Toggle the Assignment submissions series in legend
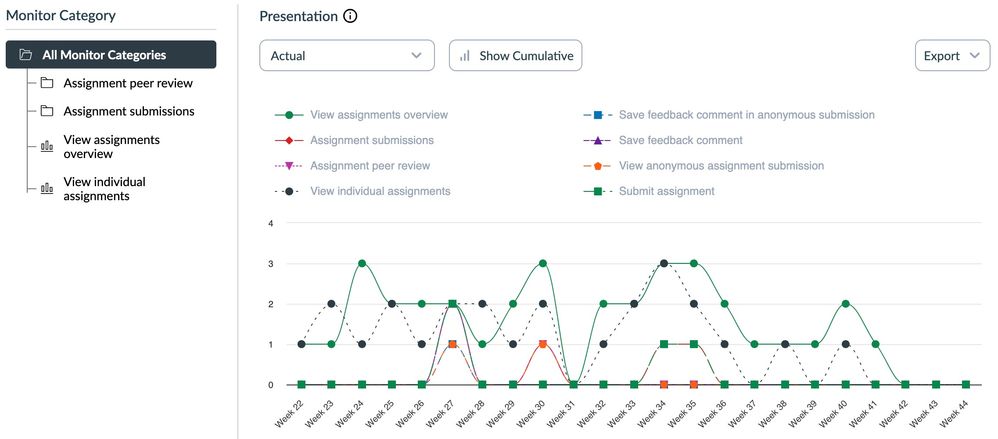Image resolution: width=998 pixels, height=439 pixels. coord(371,141)
